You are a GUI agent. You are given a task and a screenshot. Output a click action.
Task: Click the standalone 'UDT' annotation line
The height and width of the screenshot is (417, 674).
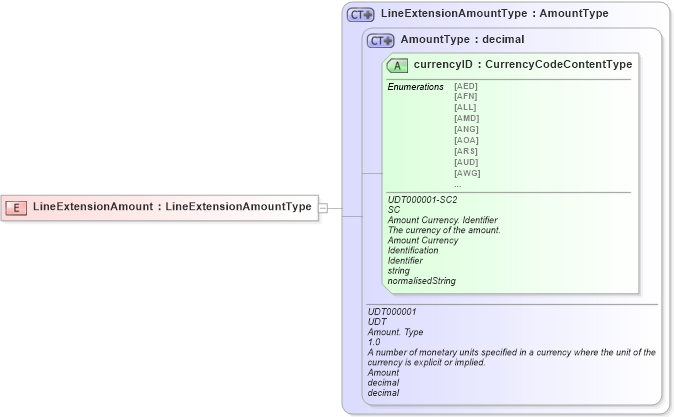pyautogui.click(x=377, y=322)
